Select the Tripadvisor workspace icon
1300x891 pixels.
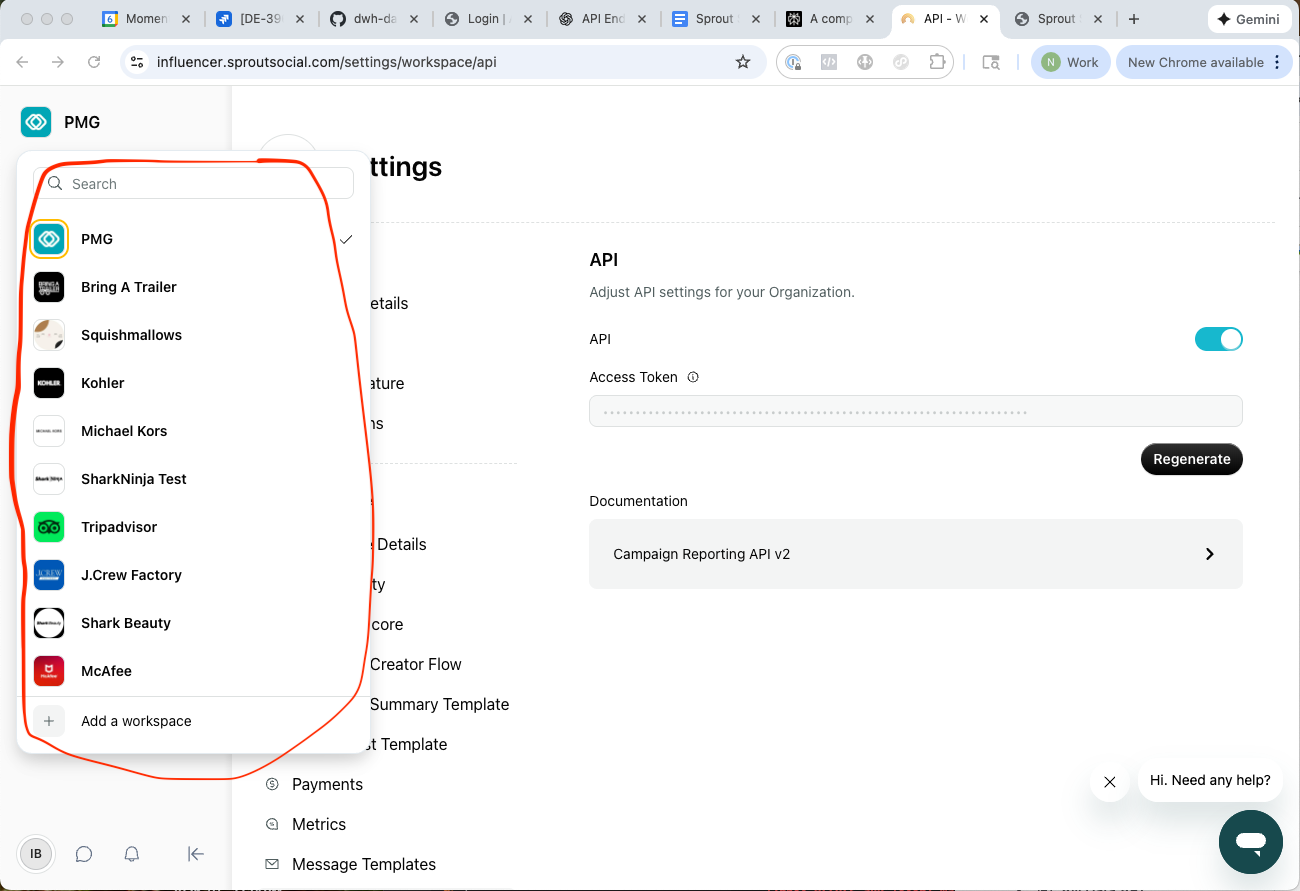click(49, 527)
